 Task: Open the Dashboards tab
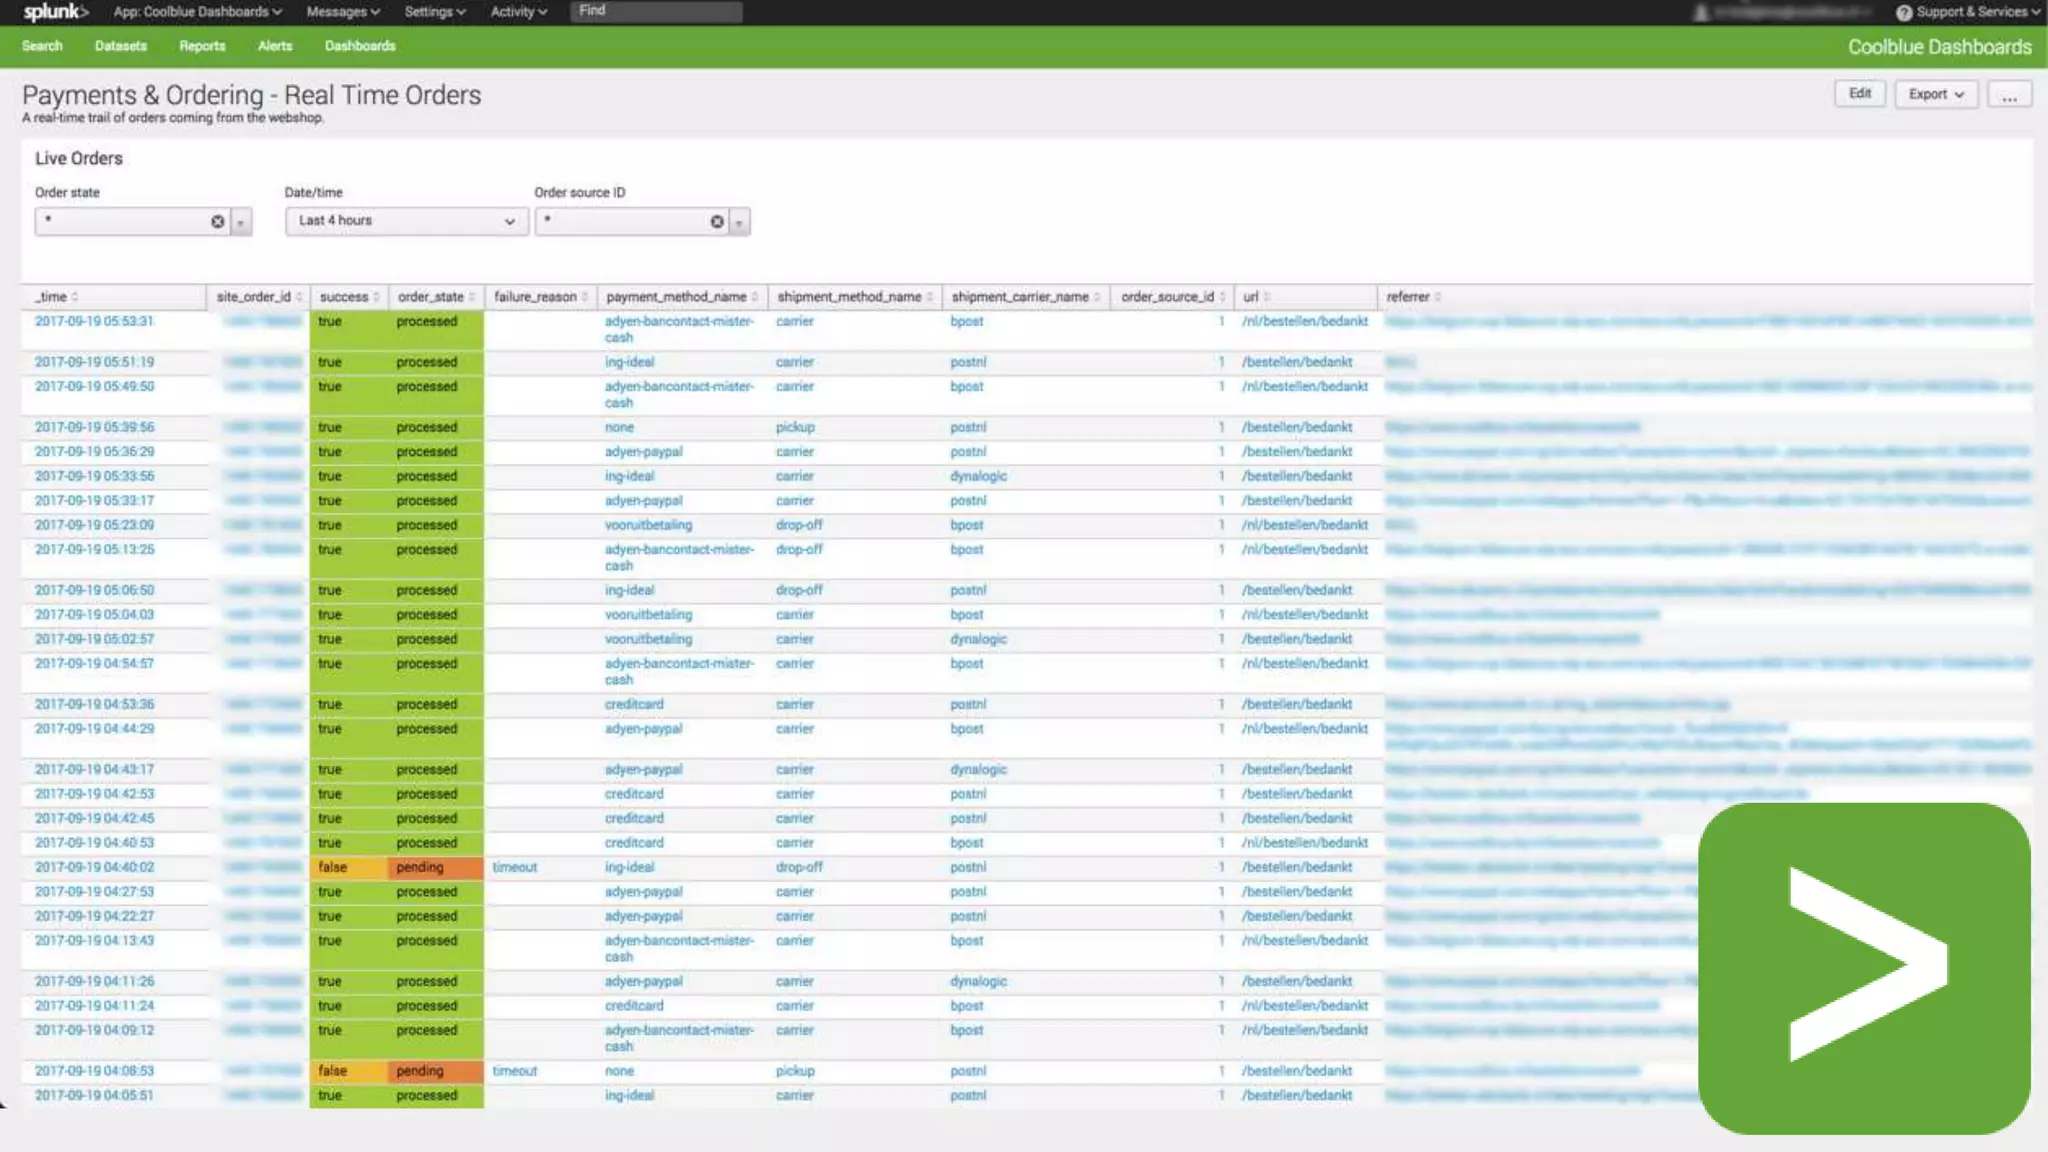pyautogui.click(x=360, y=46)
